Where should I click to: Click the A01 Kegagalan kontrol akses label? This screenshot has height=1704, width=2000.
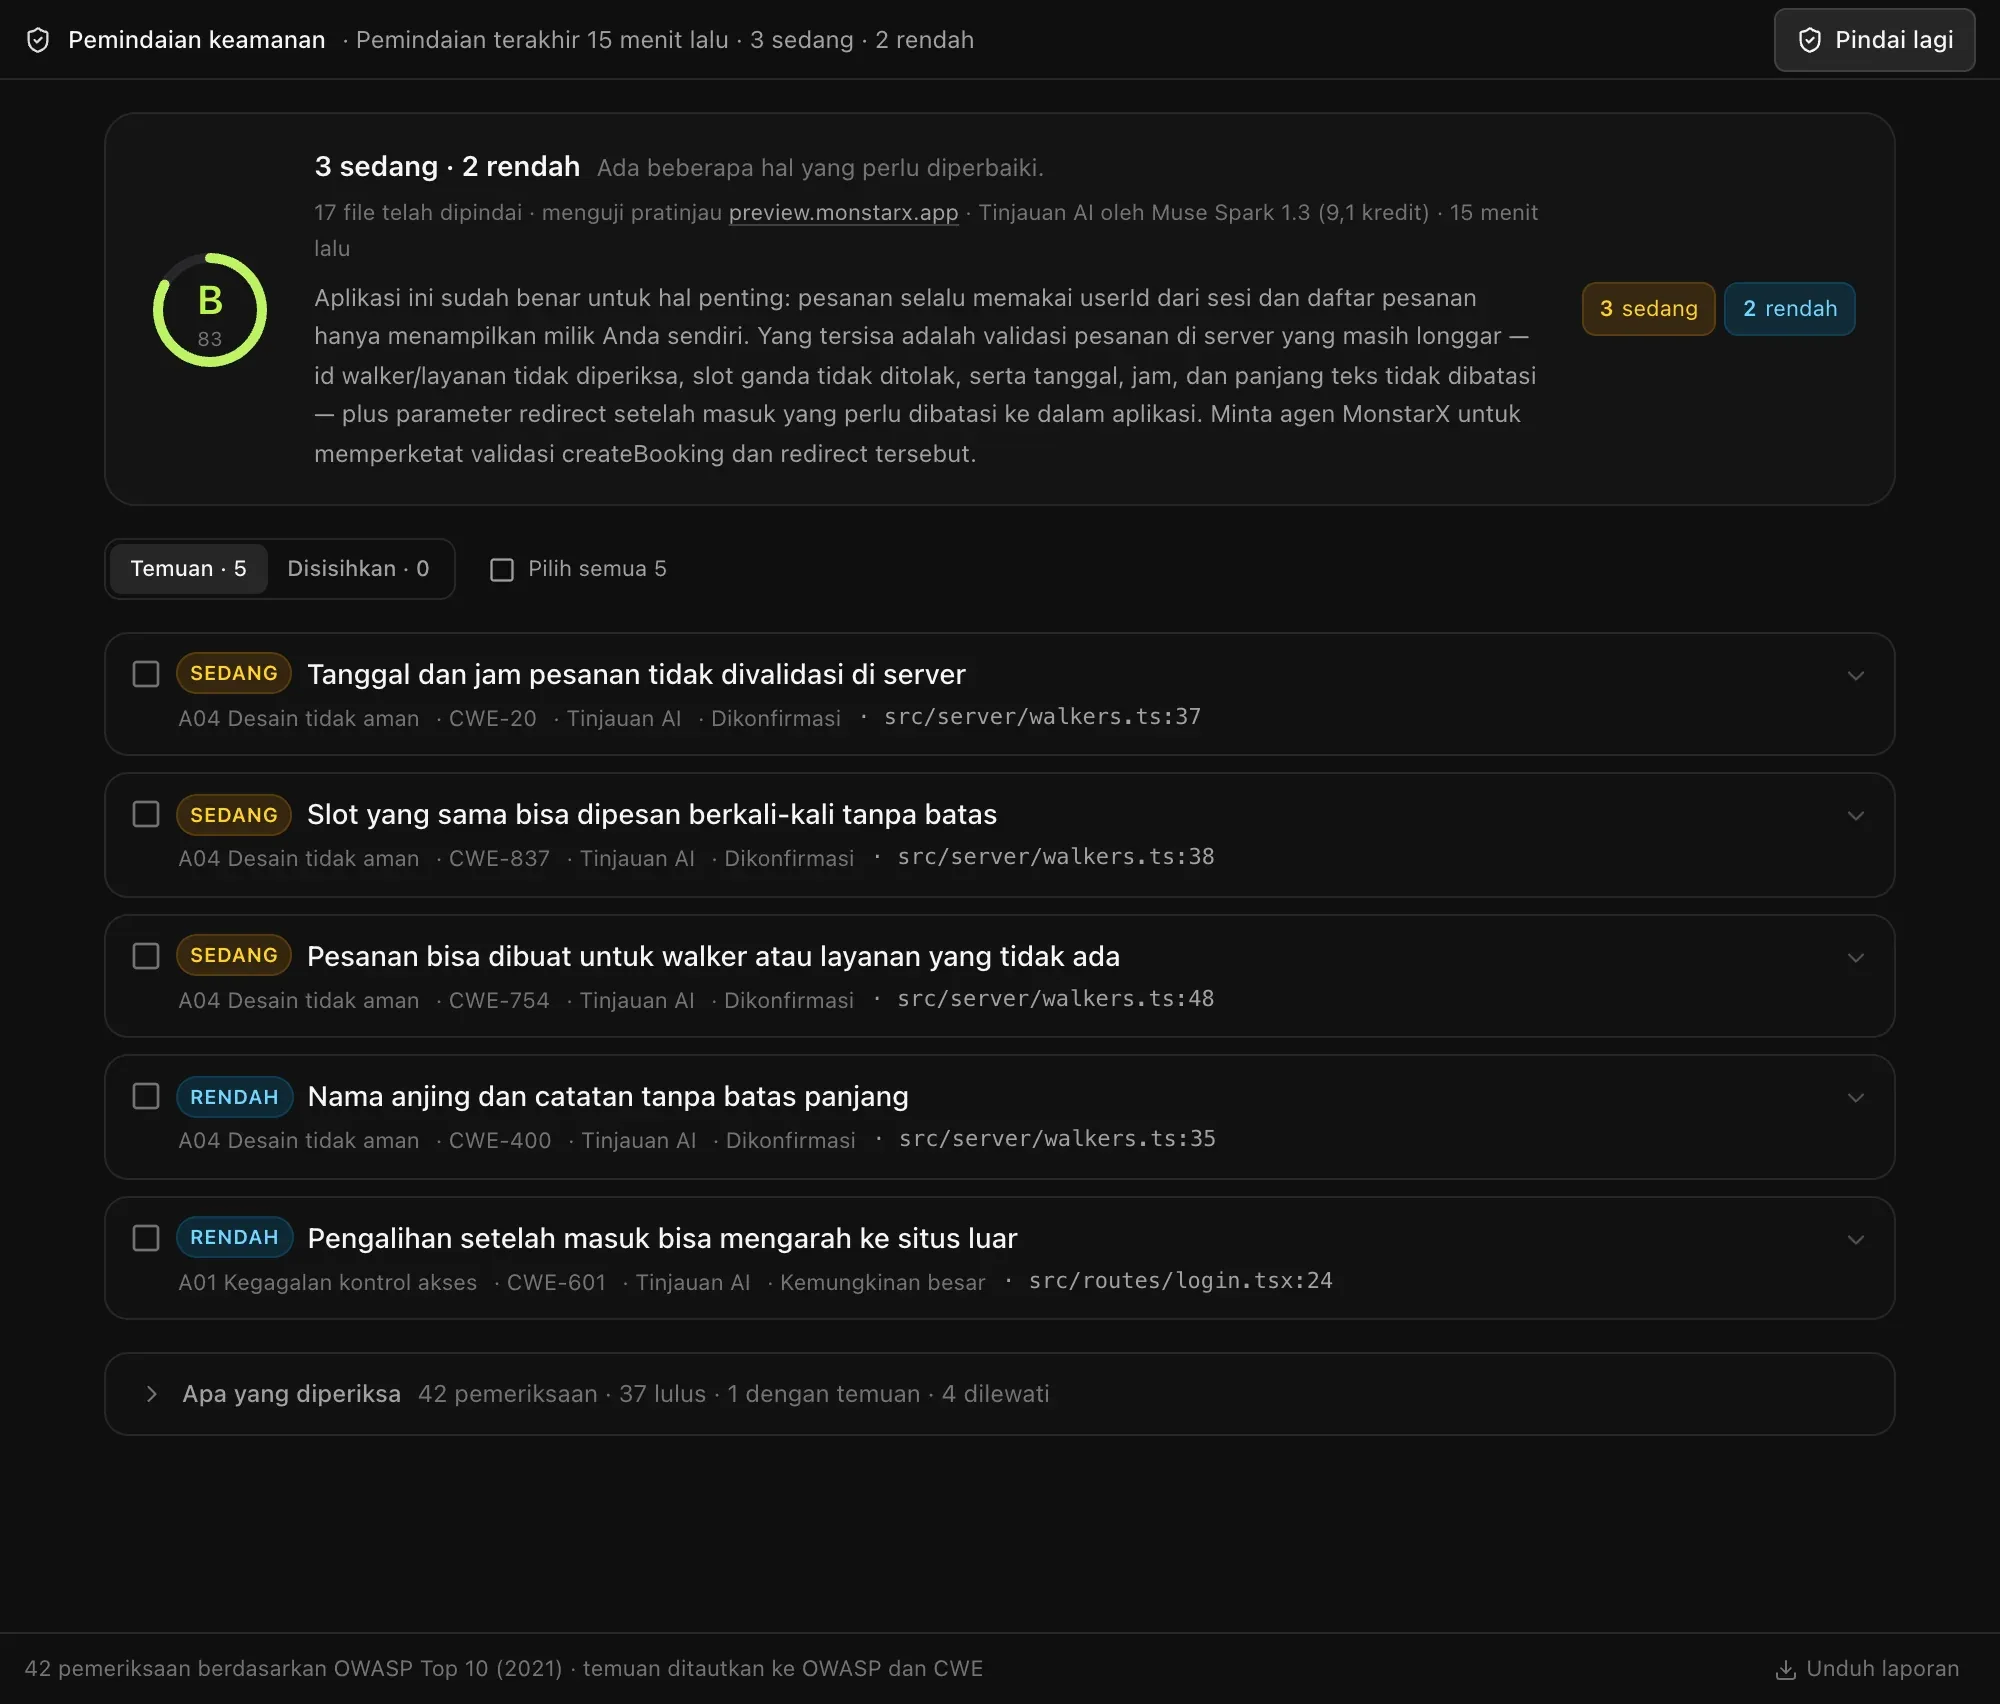click(328, 1283)
